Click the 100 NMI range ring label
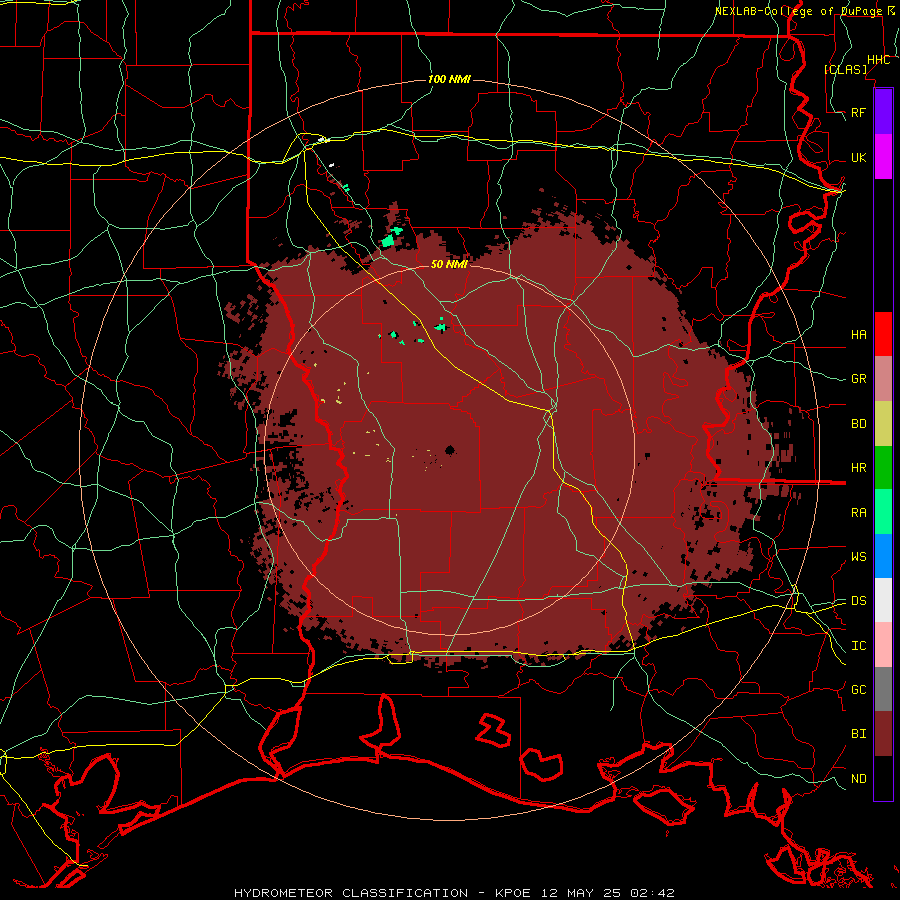The width and height of the screenshot is (900, 900). pyautogui.click(x=449, y=79)
